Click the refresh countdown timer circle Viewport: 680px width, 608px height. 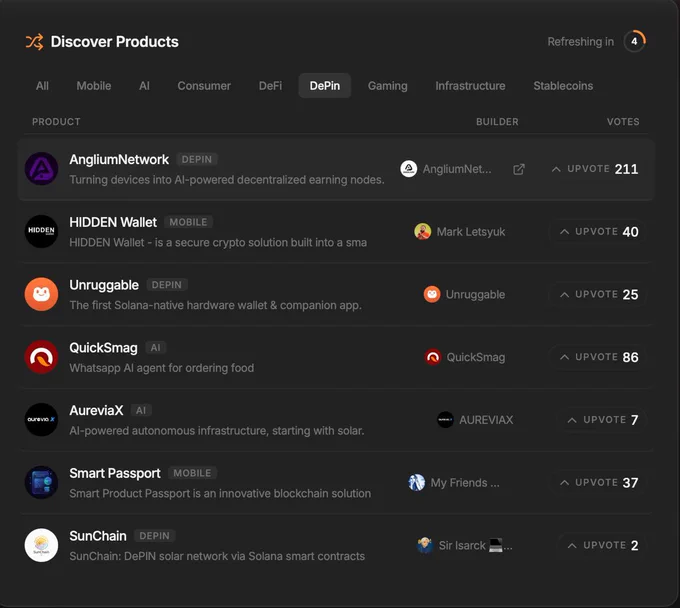tap(634, 41)
